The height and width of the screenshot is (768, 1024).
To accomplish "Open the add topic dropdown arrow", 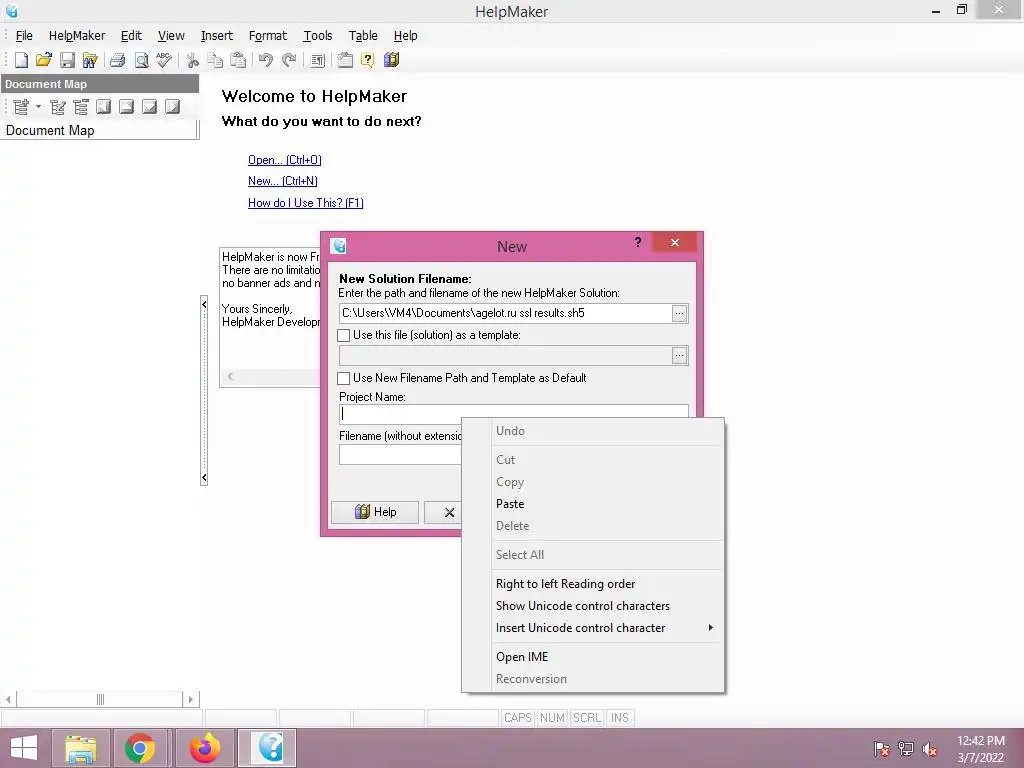I will [38, 106].
